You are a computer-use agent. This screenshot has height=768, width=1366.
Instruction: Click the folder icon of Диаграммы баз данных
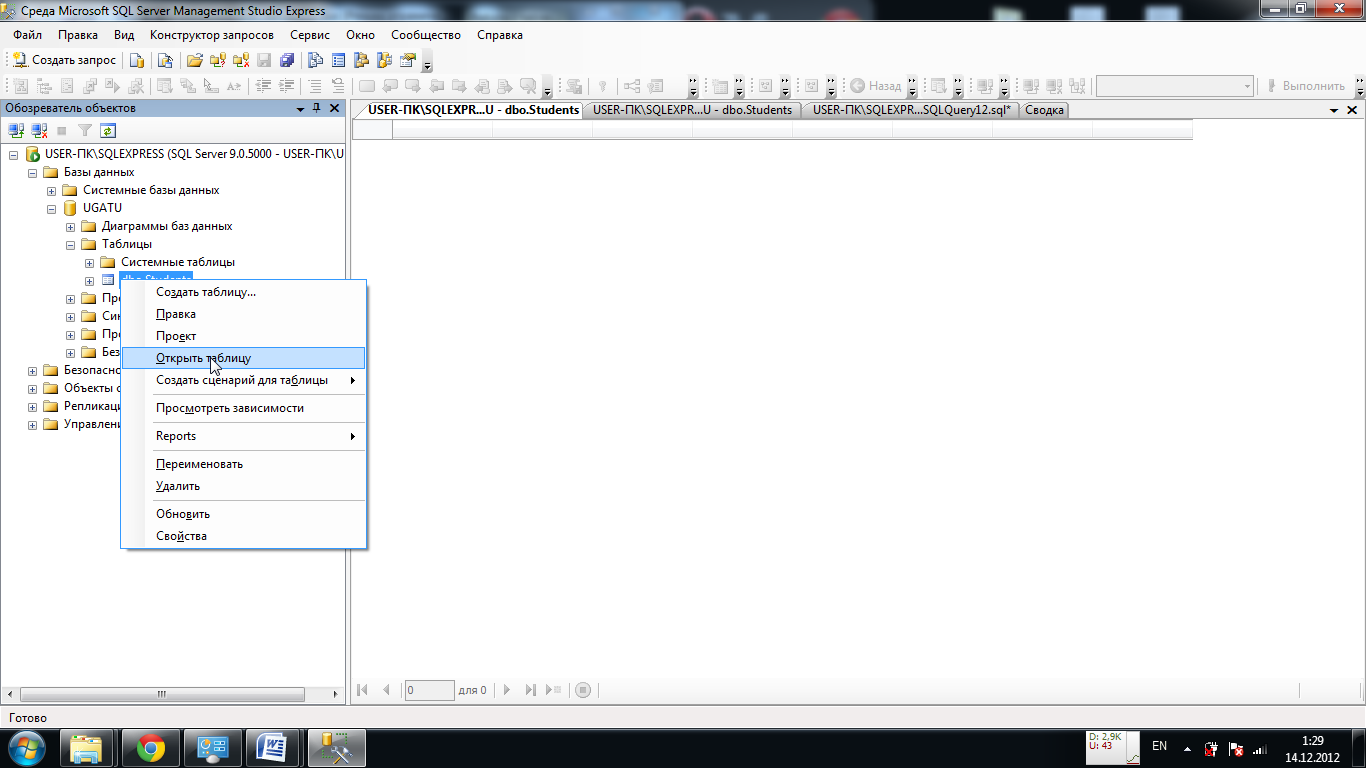coord(88,226)
